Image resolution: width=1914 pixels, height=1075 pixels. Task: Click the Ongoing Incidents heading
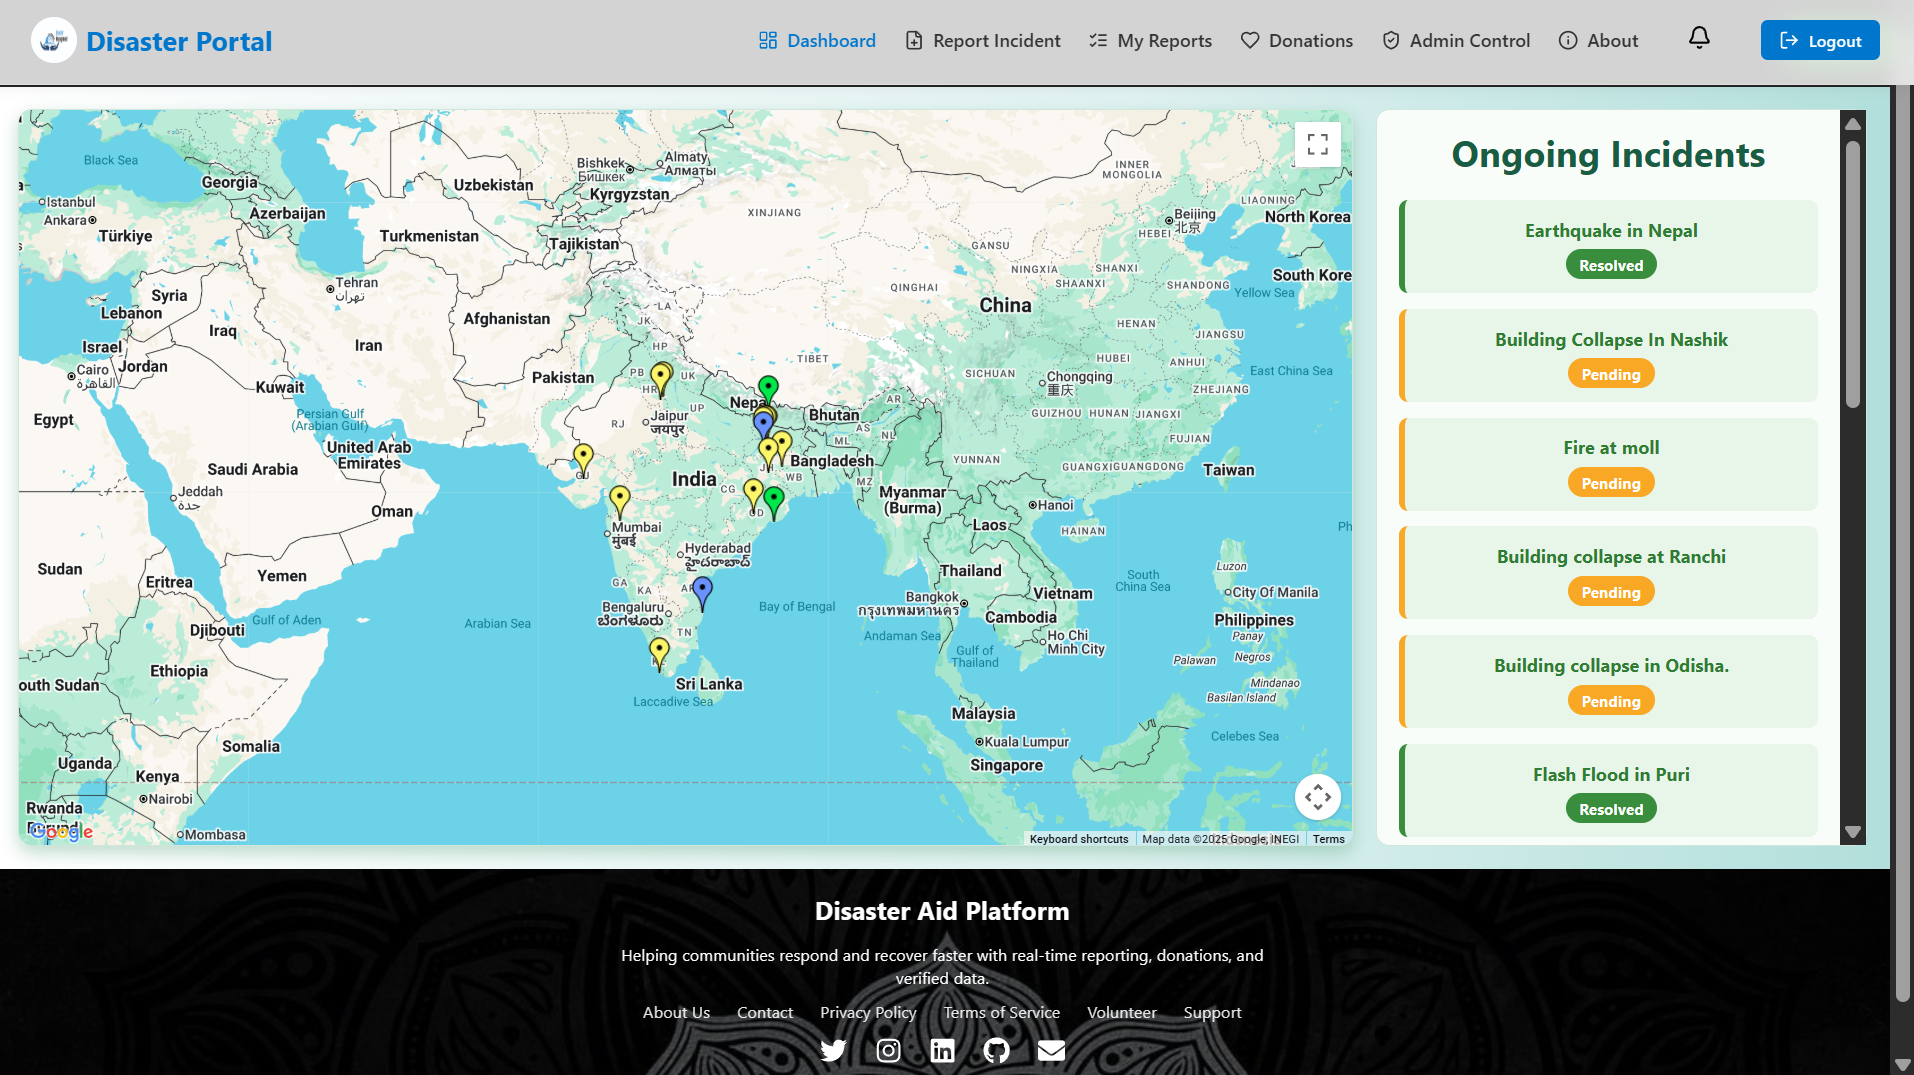[x=1608, y=155]
